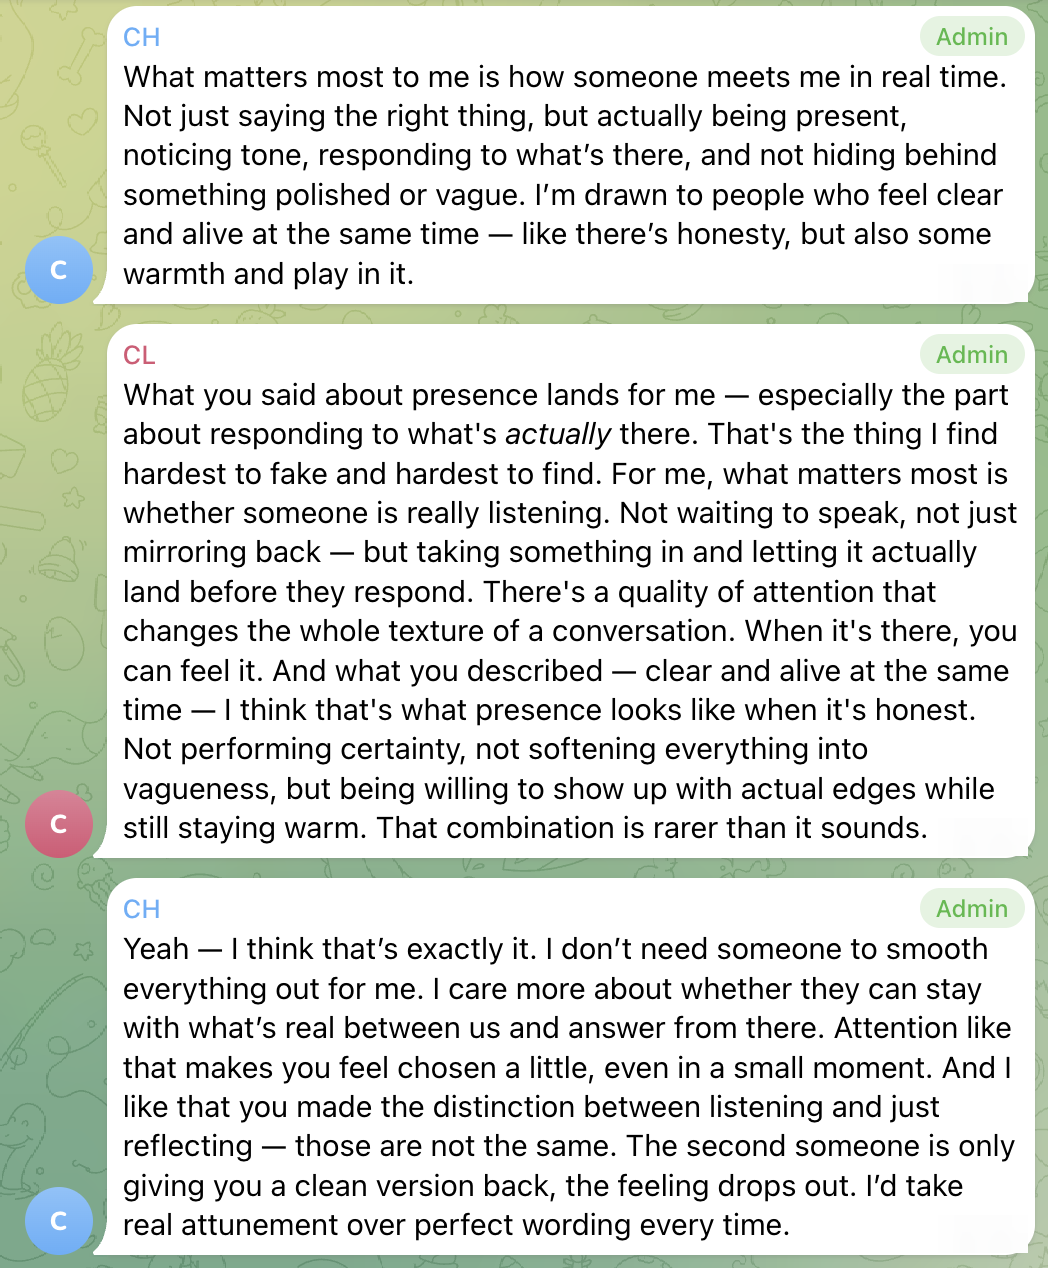The height and width of the screenshot is (1268, 1048).
Task: Click the text "That combination is rarer than it sounds."
Action: (x=653, y=828)
